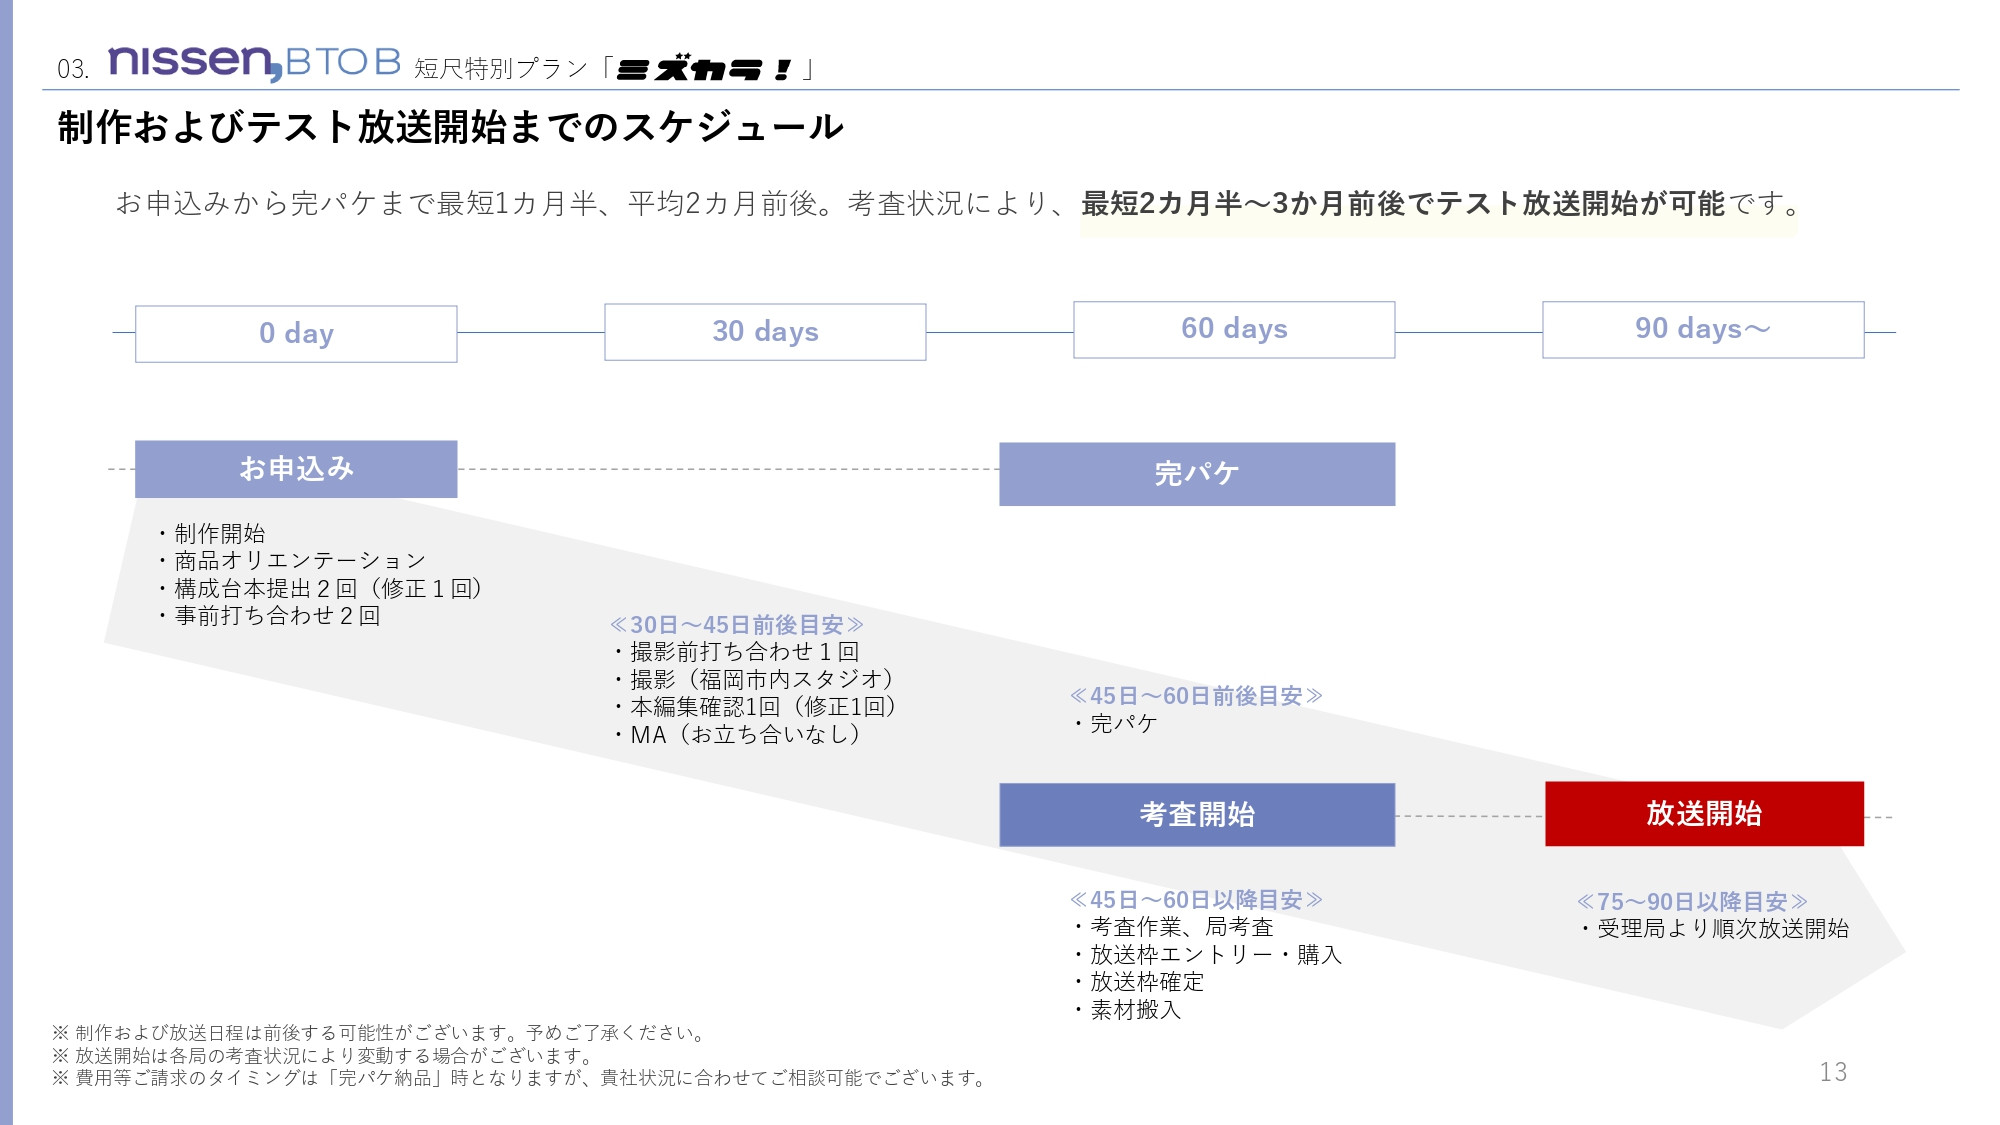Select the slide title 制作およびテスト放送開始までのスケジュール

450,127
